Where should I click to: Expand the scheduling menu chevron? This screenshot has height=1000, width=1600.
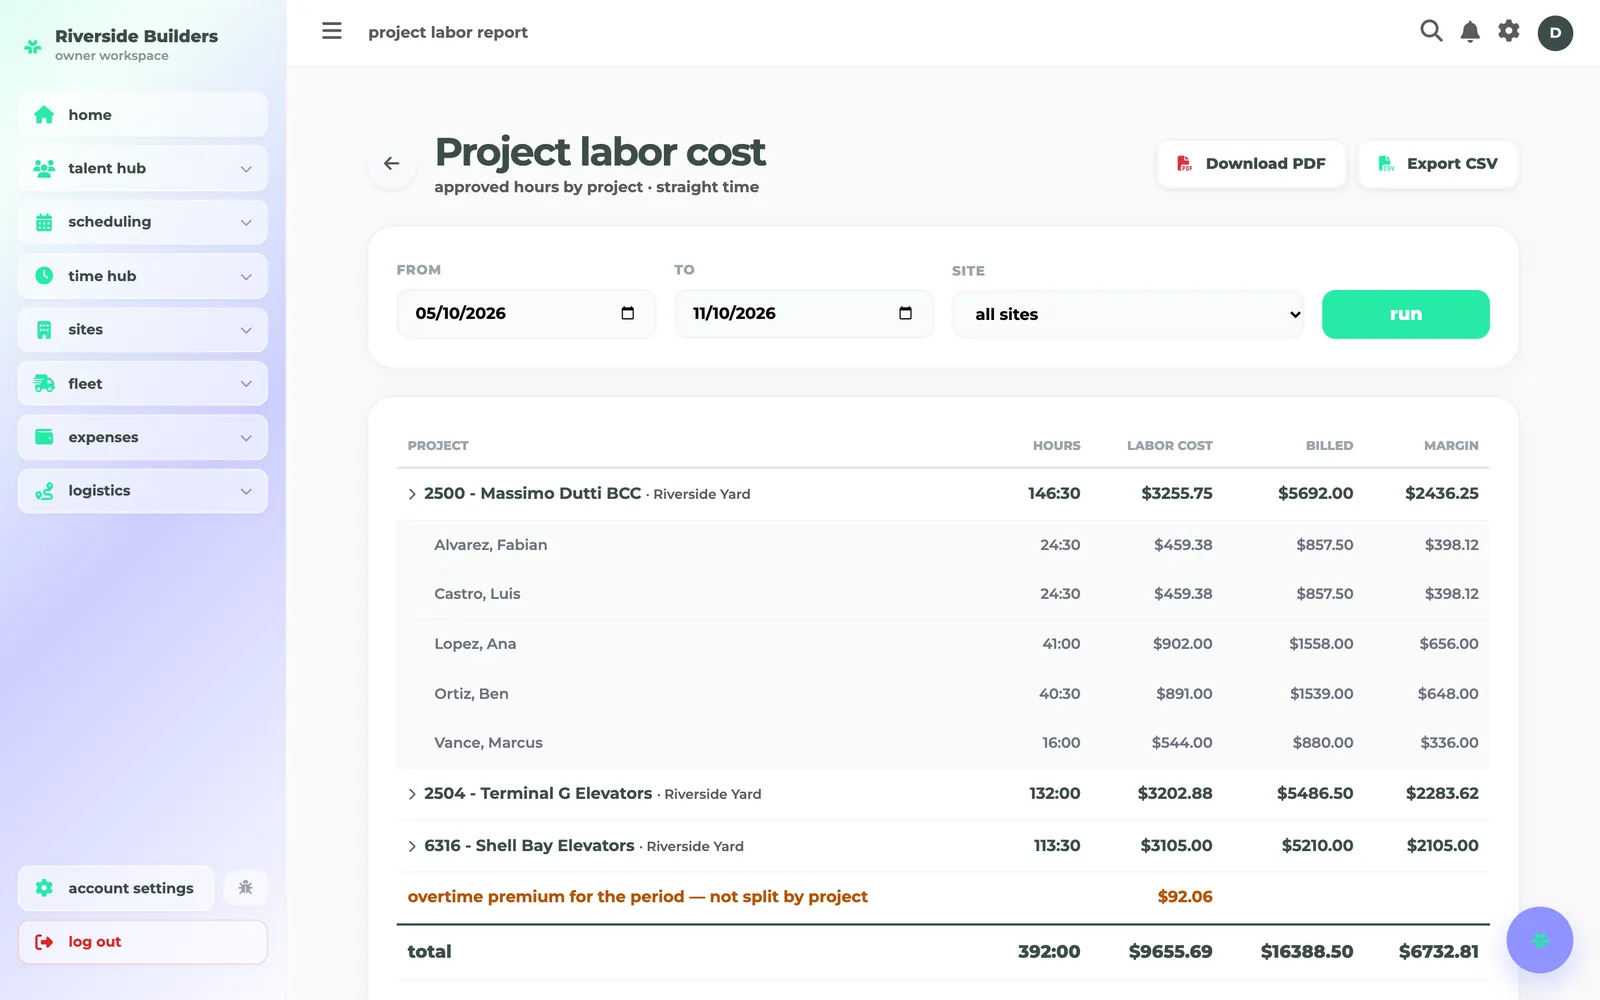click(246, 222)
